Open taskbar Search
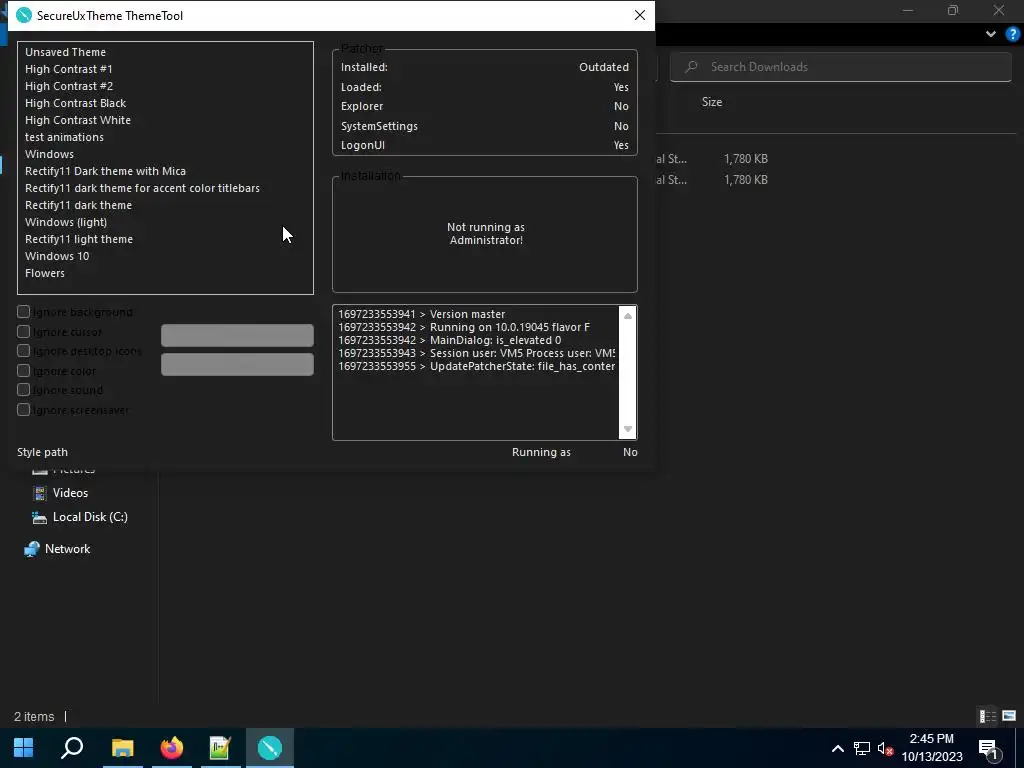The height and width of the screenshot is (768, 1024). [x=72, y=748]
